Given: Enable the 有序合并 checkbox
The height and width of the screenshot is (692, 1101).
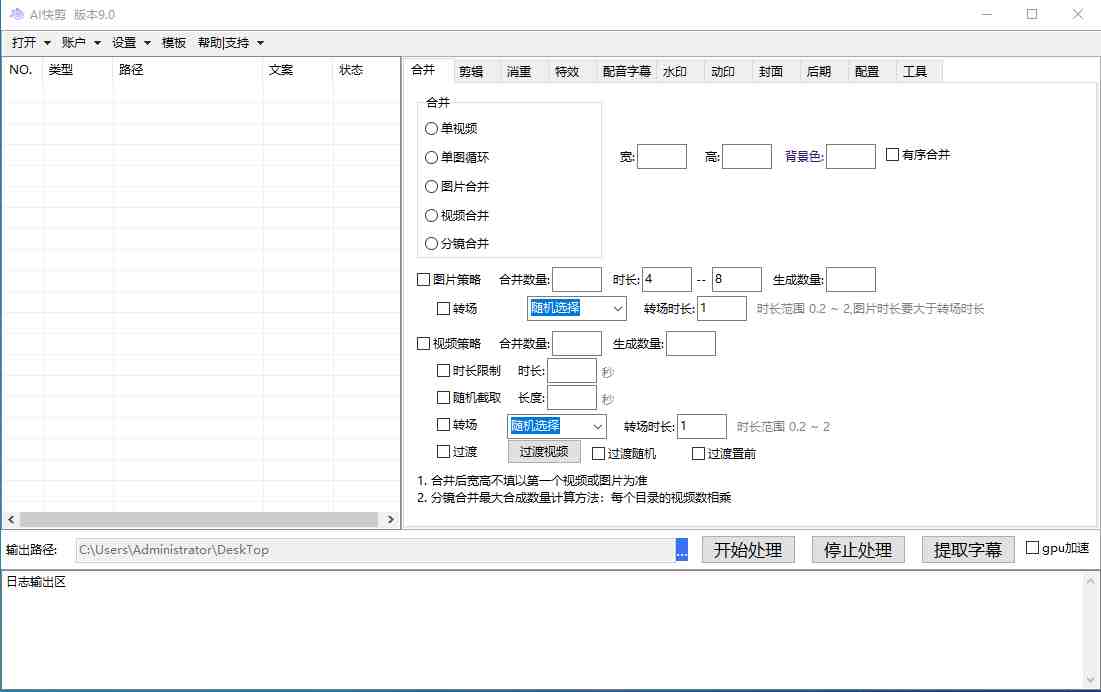Looking at the screenshot, I should pos(892,155).
